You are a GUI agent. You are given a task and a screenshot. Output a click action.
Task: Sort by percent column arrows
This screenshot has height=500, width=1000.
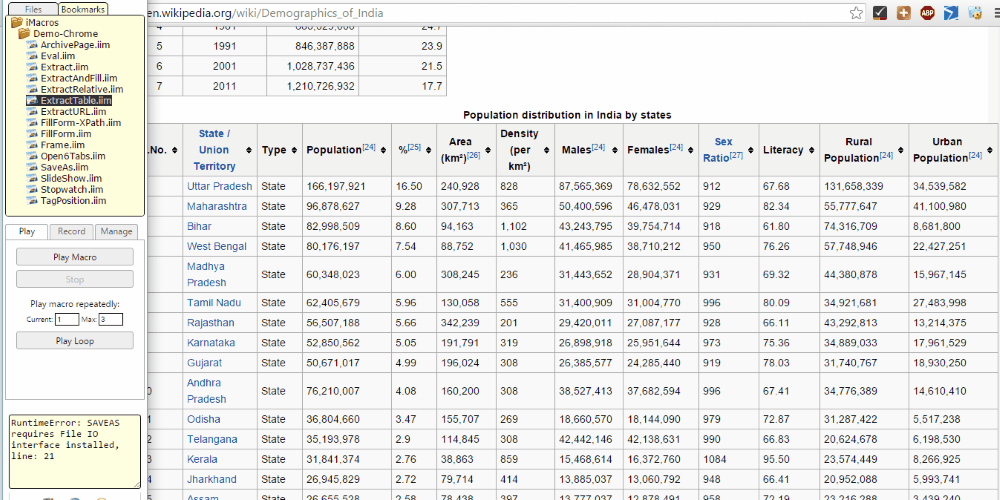tap(428, 151)
